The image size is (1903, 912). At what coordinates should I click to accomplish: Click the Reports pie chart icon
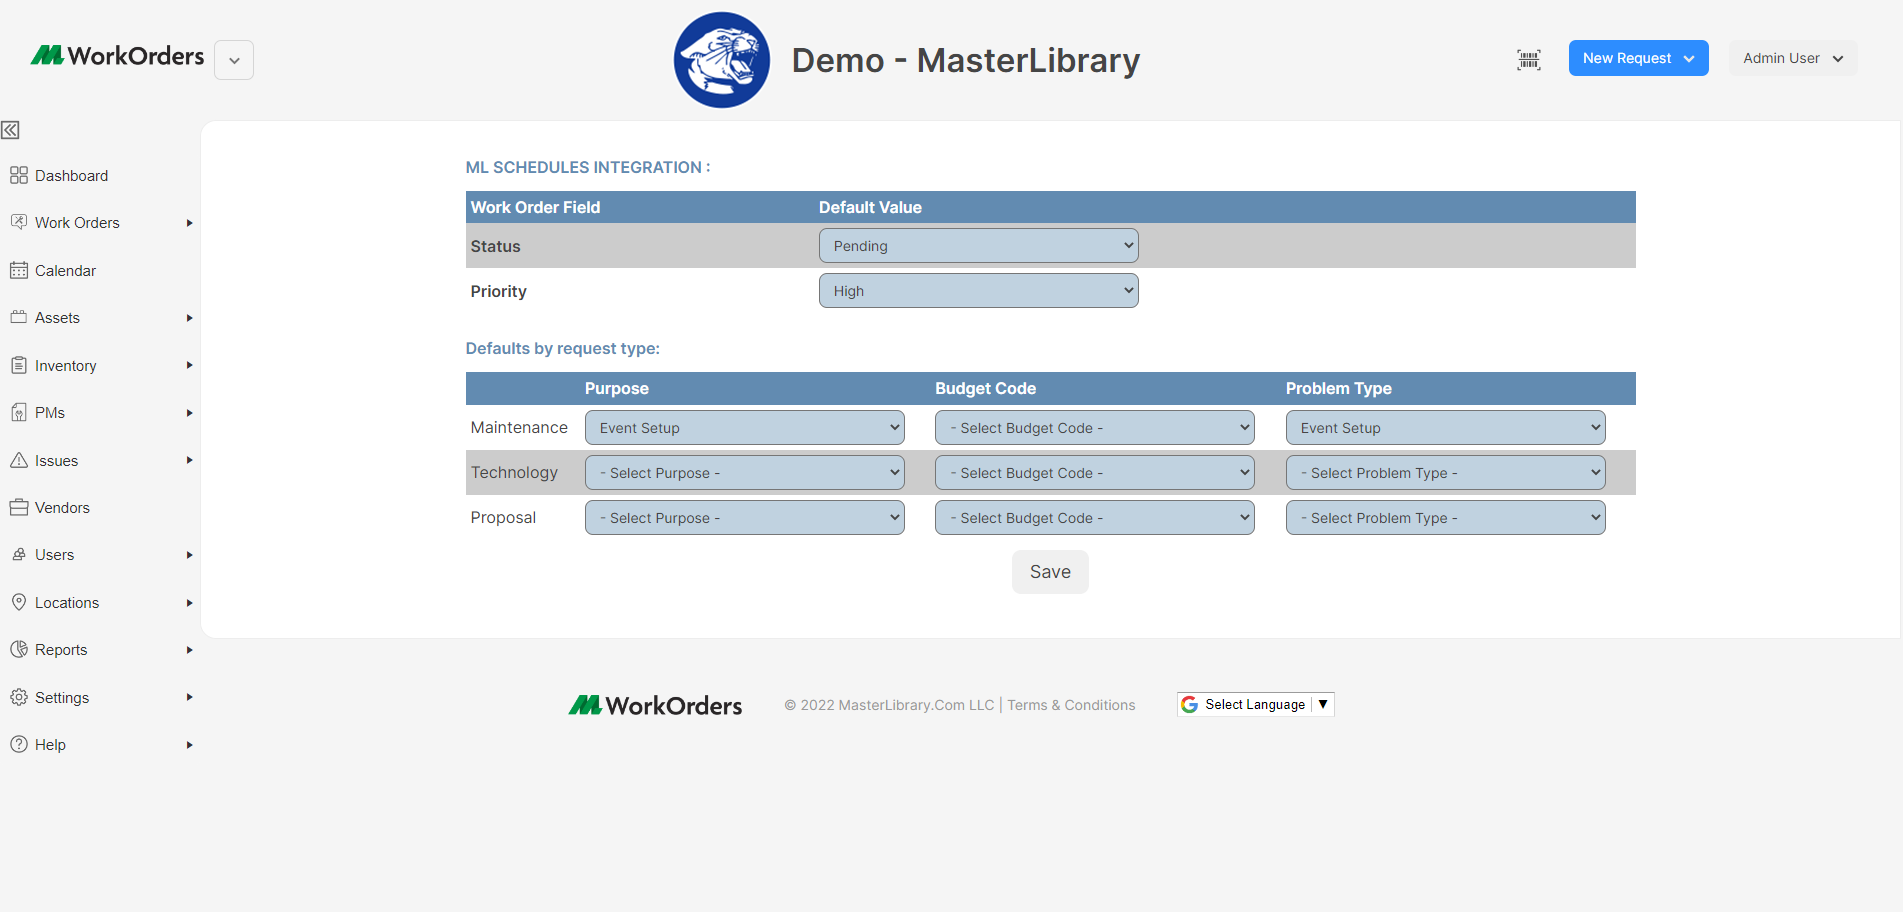point(19,649)
